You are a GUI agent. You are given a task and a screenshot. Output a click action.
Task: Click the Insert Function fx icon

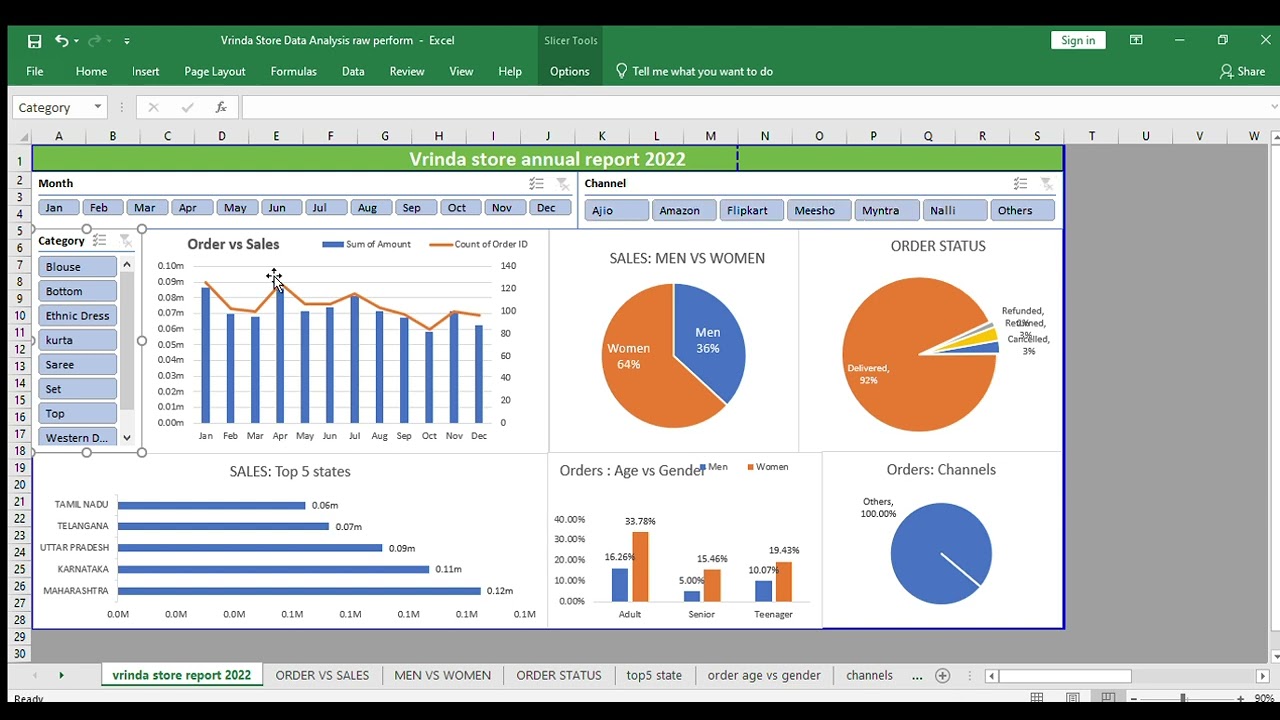click(221, 107)
